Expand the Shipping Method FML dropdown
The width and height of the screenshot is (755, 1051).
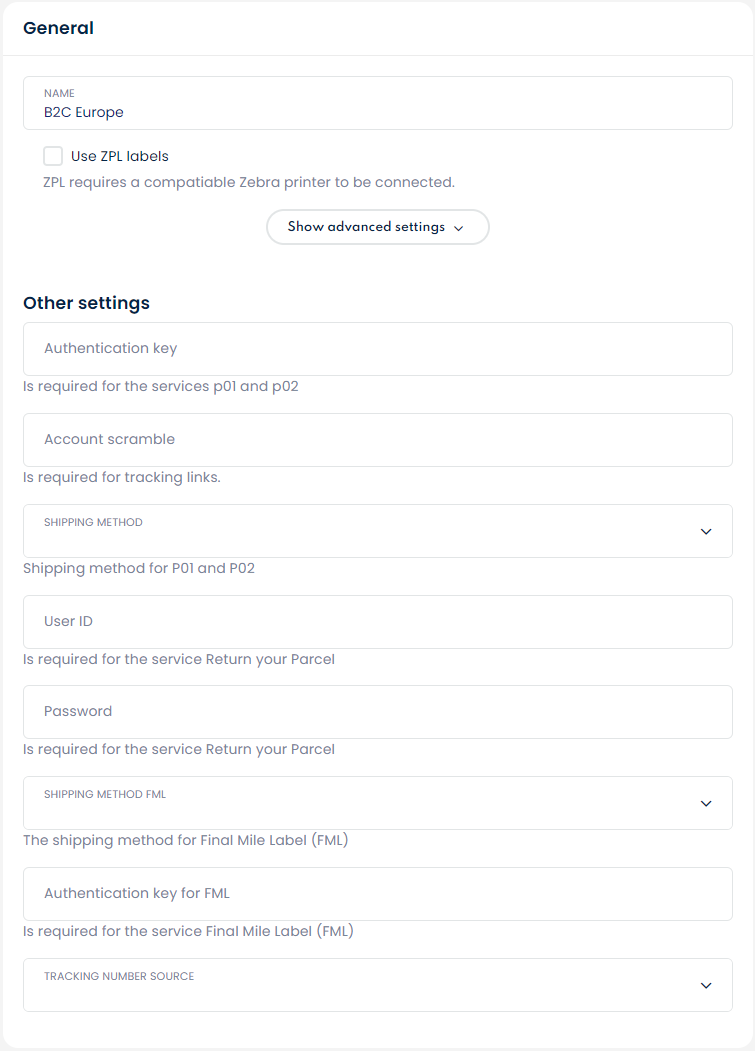pyautogui.click(x=377, y=803)
